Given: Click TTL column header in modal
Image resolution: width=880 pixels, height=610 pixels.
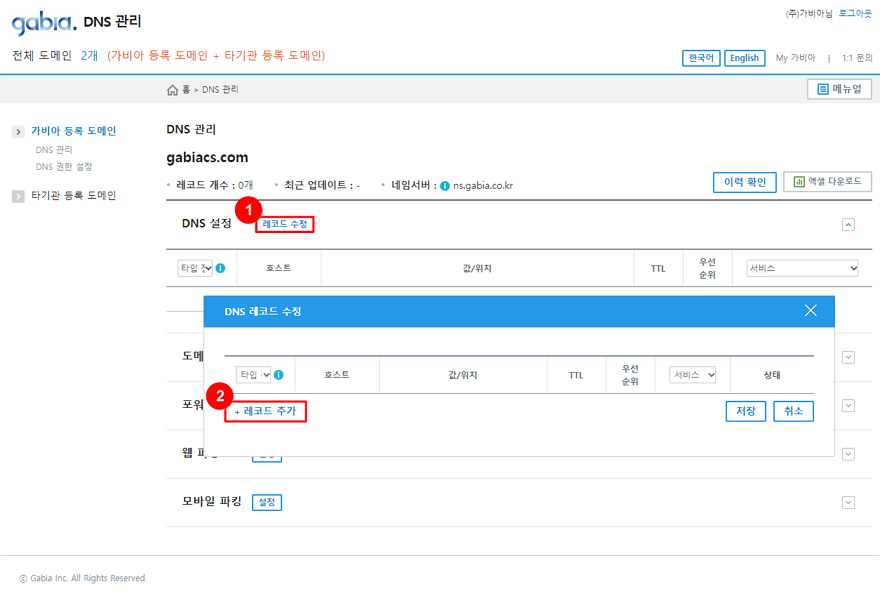Looking at the screenshot, I should point(576,375).
